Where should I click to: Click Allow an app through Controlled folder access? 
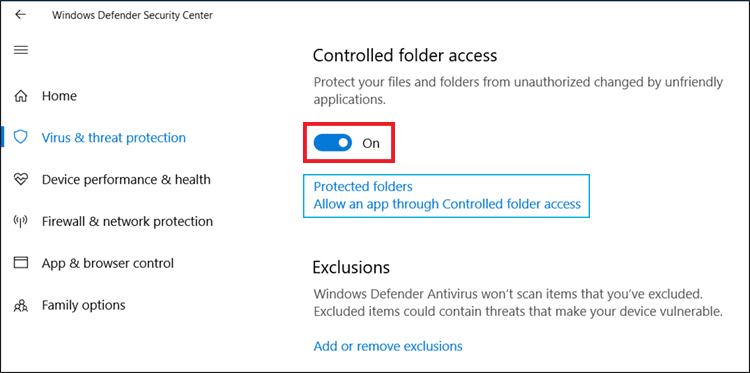447,204
